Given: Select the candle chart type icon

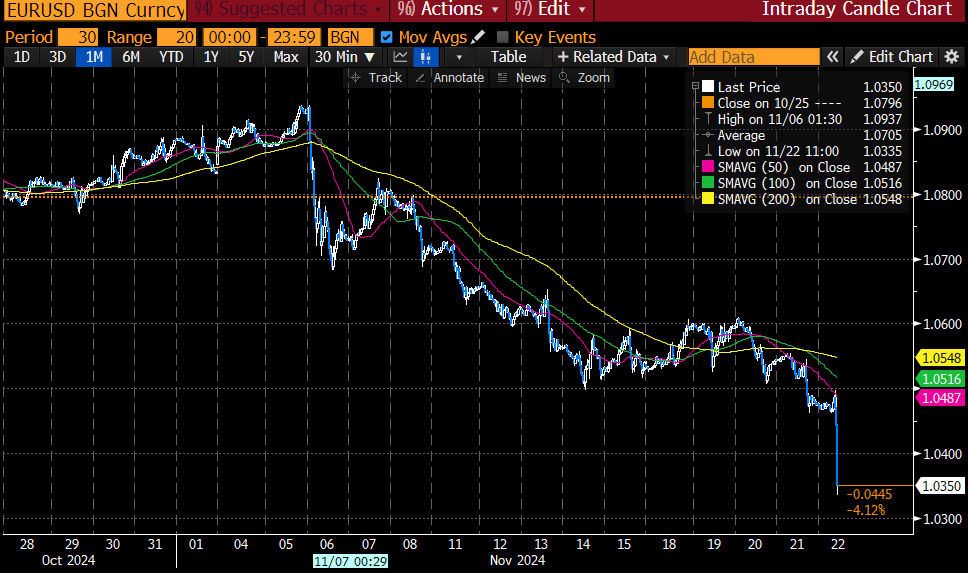Looking at the screenshot, I should click(x=425, y=57).
